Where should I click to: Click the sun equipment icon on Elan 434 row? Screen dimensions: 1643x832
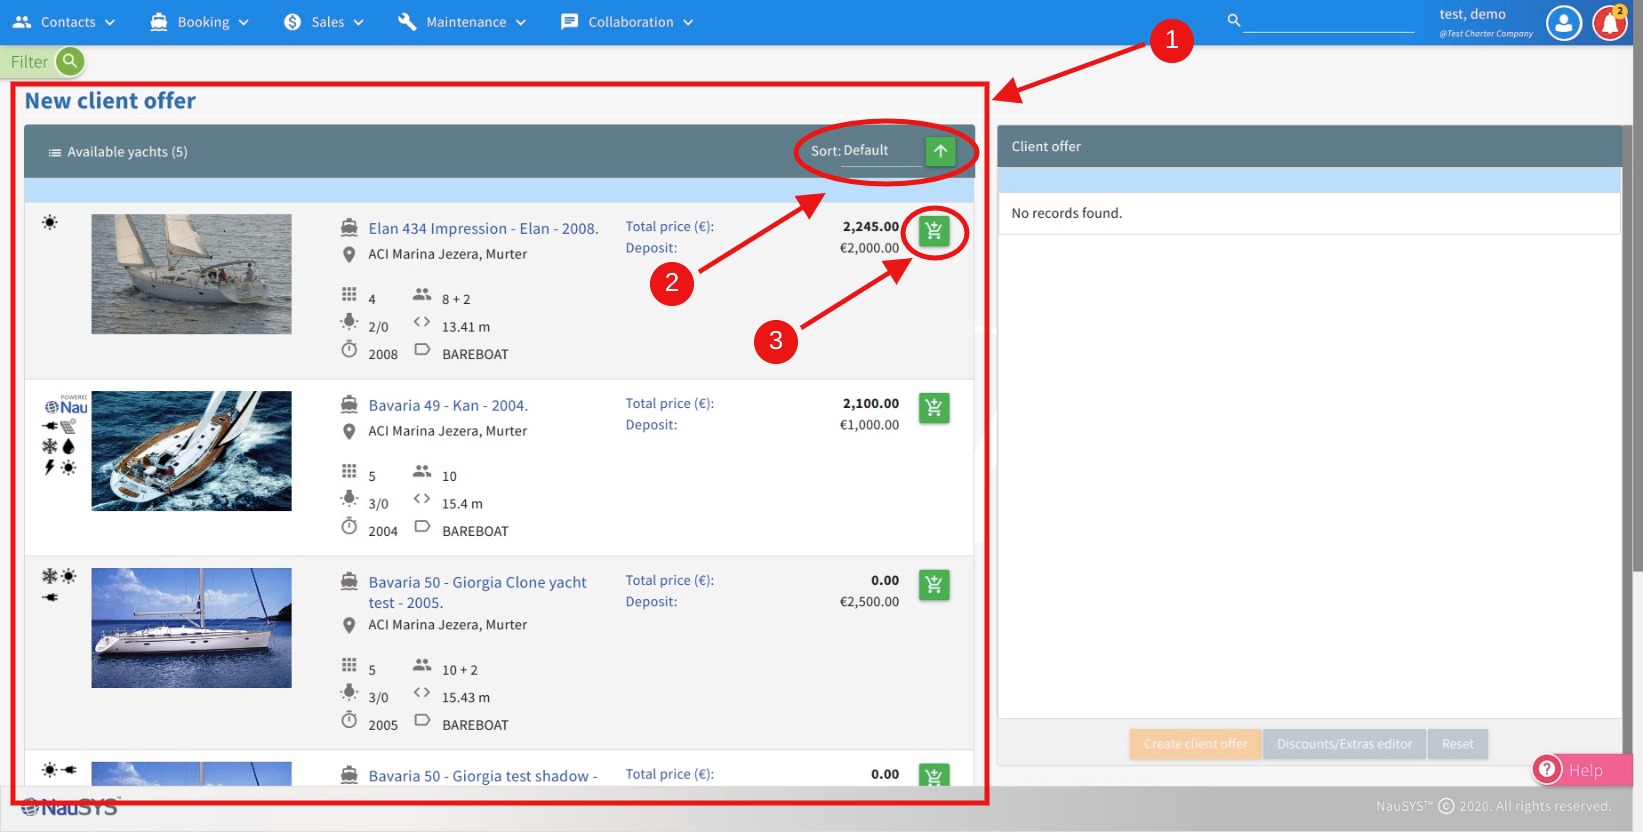pyautogui.click(x=50, y=222)
